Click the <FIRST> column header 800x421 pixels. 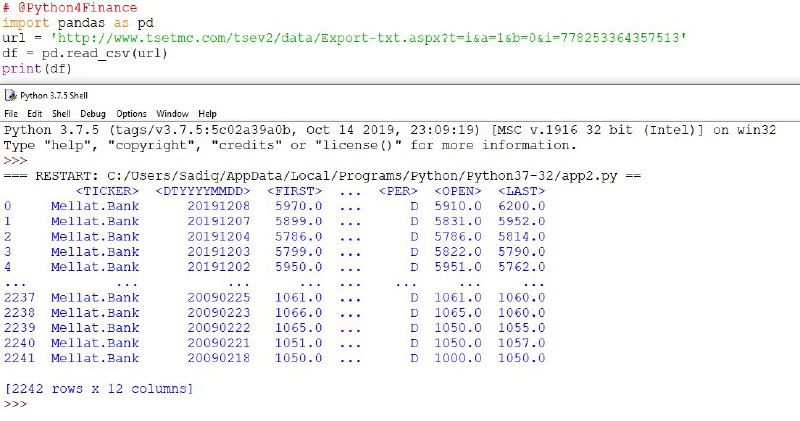(x=294, y=191)
